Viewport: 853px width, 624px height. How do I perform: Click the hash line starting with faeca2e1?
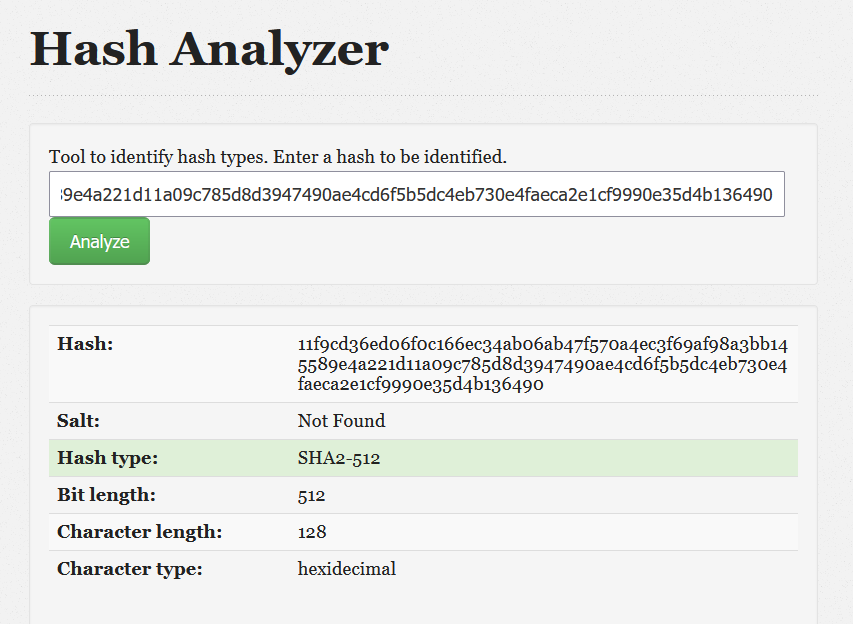click(x=420, y=384)
